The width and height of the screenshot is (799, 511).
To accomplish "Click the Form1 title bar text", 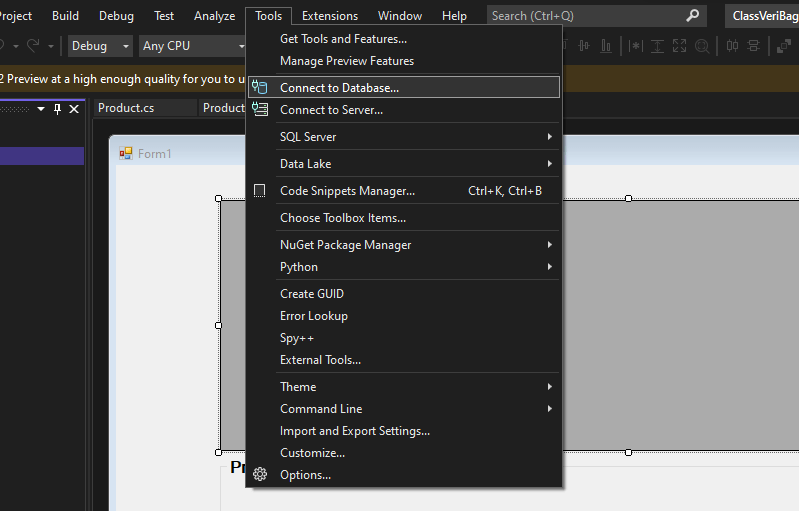I will click(x=154, y=153).
